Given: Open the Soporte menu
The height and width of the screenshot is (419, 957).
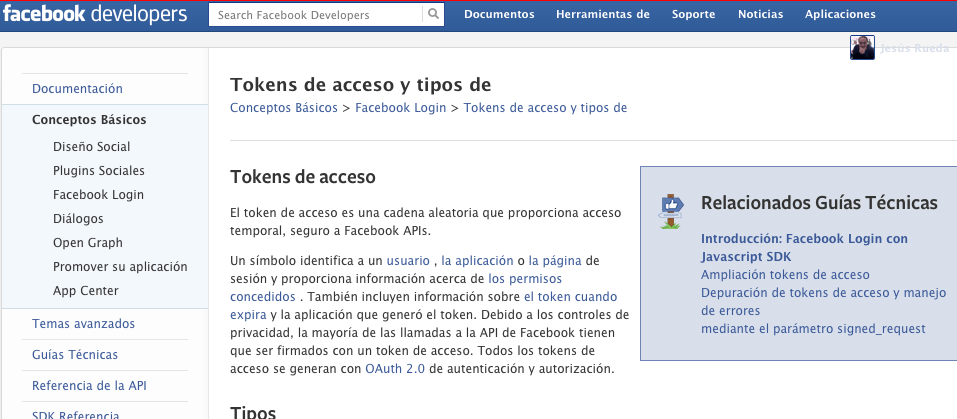Looking at the screenshot, I should [x=693, y=14].
